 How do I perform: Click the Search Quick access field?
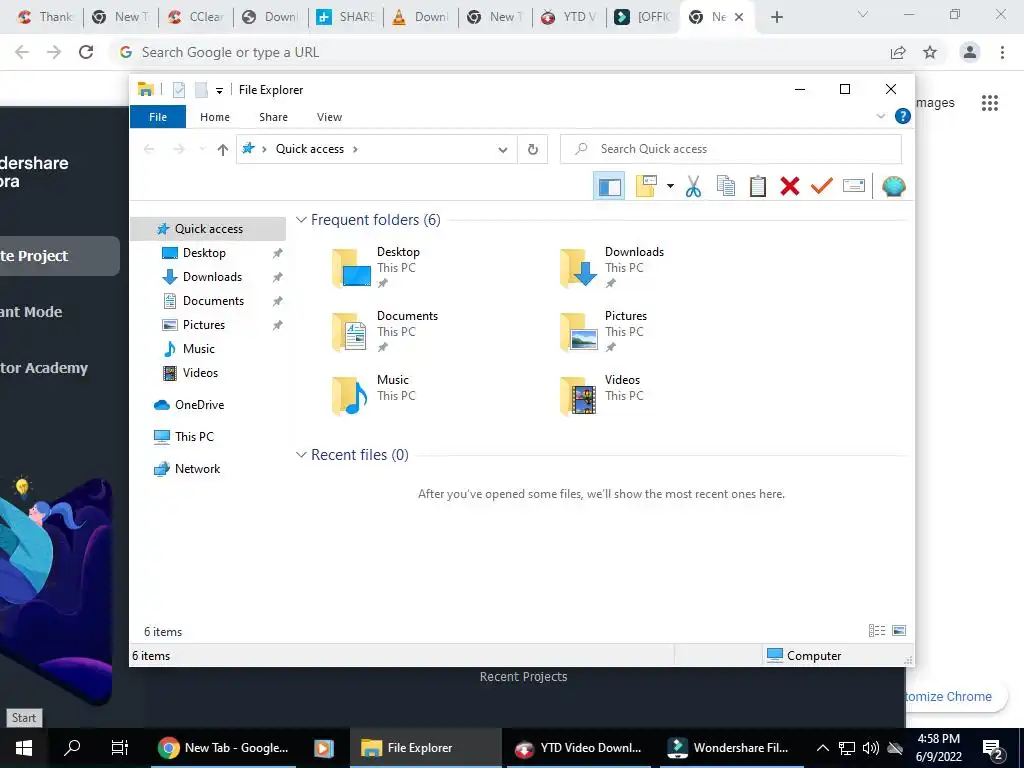pyautogui.click(x=731, y=149)
